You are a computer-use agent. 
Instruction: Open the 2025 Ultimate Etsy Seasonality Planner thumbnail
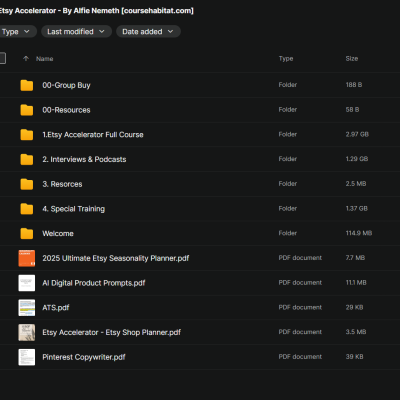(x=27, y=258)
